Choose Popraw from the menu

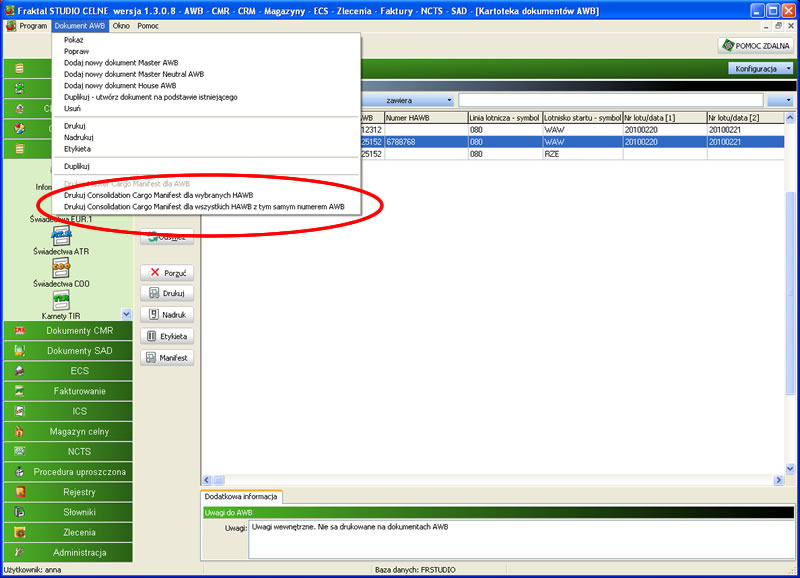tap(207, 51)
